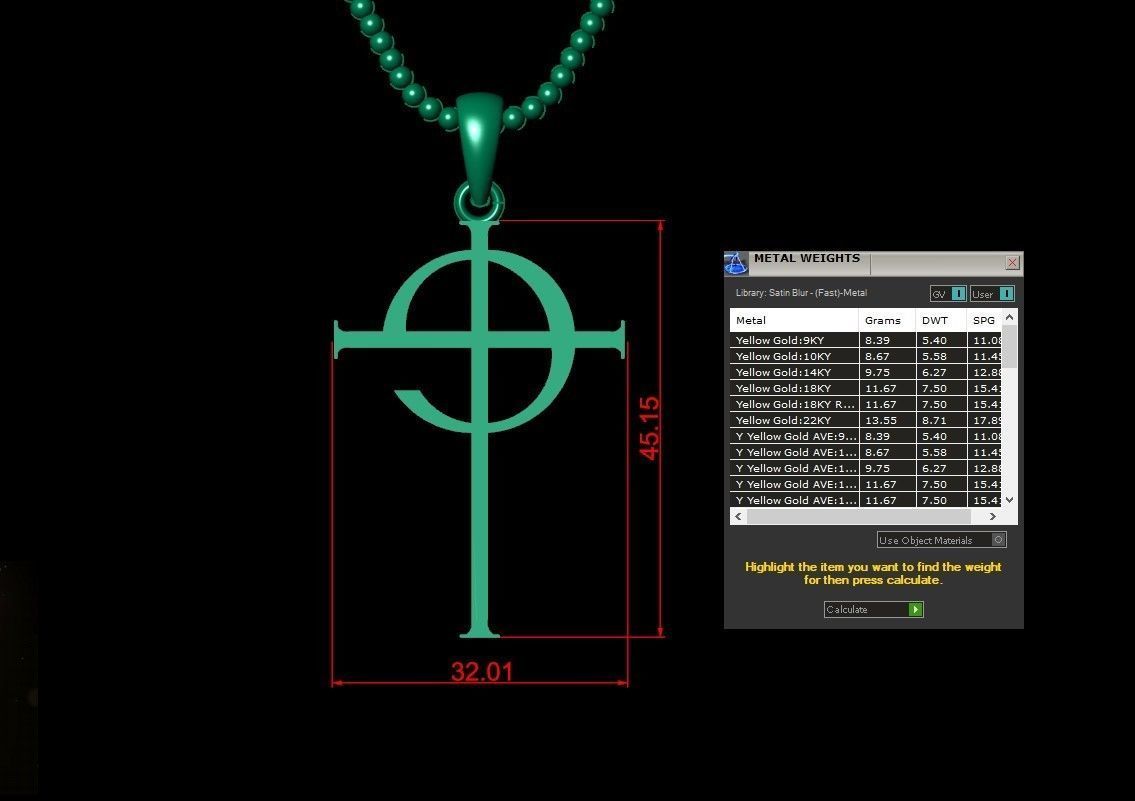Sort by the Grams column header
This screenshot has height=801, width=1135.
click(887, 320)
